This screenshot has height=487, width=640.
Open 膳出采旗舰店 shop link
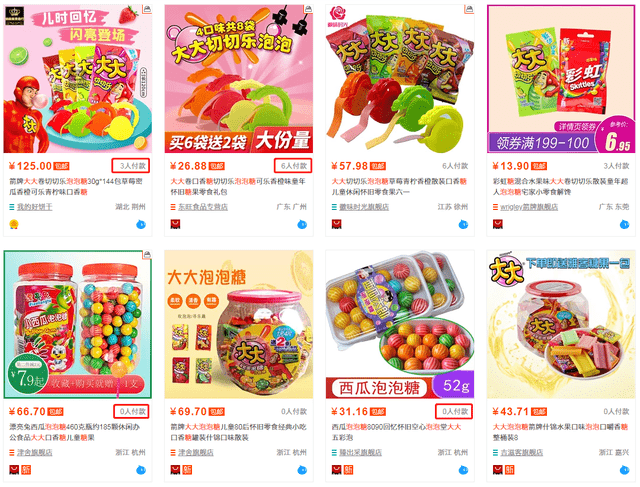[360, 453]
